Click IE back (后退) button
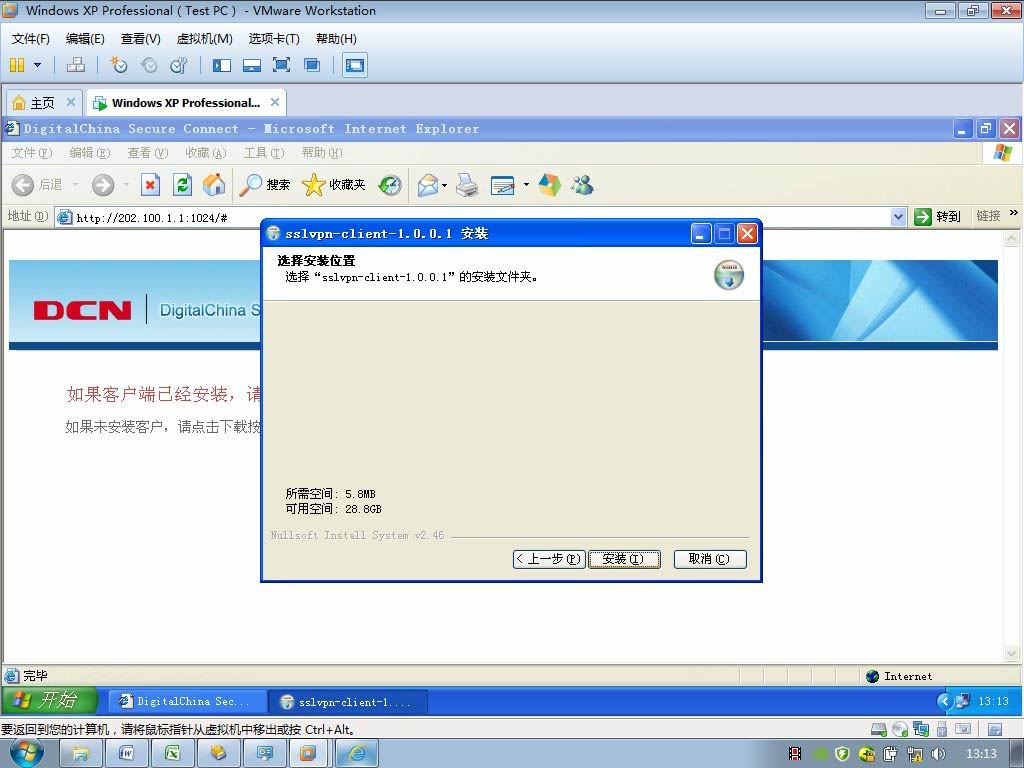The height and width of the screenshot is (768, 1024). click(x=38, y=185)
